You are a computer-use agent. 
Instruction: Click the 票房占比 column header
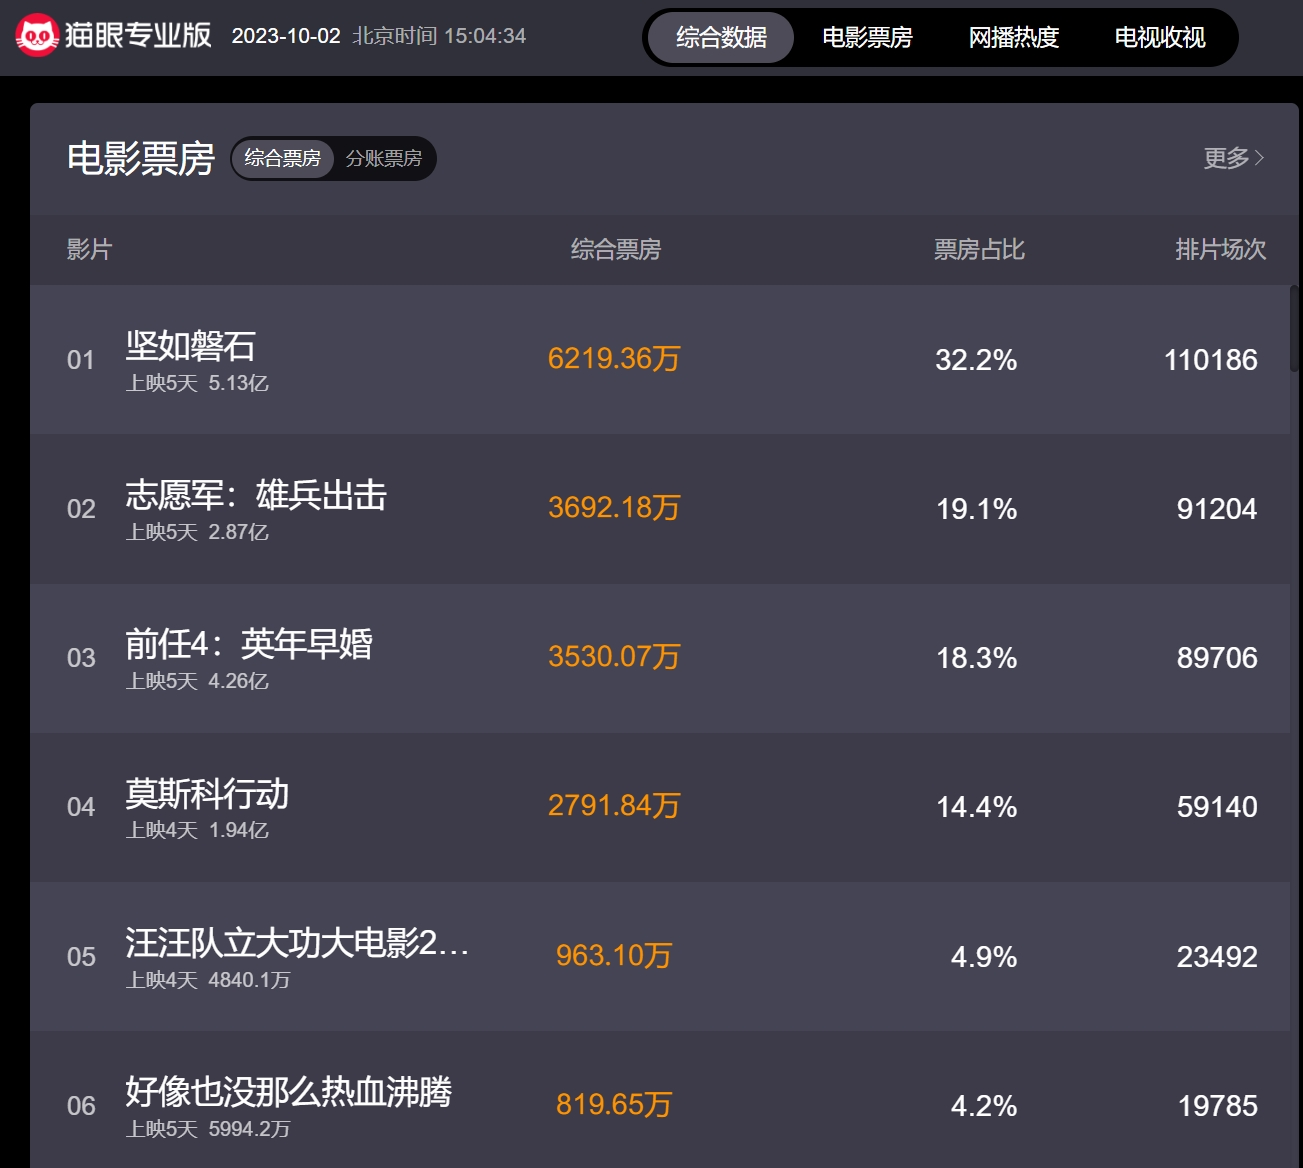point(979,249)
